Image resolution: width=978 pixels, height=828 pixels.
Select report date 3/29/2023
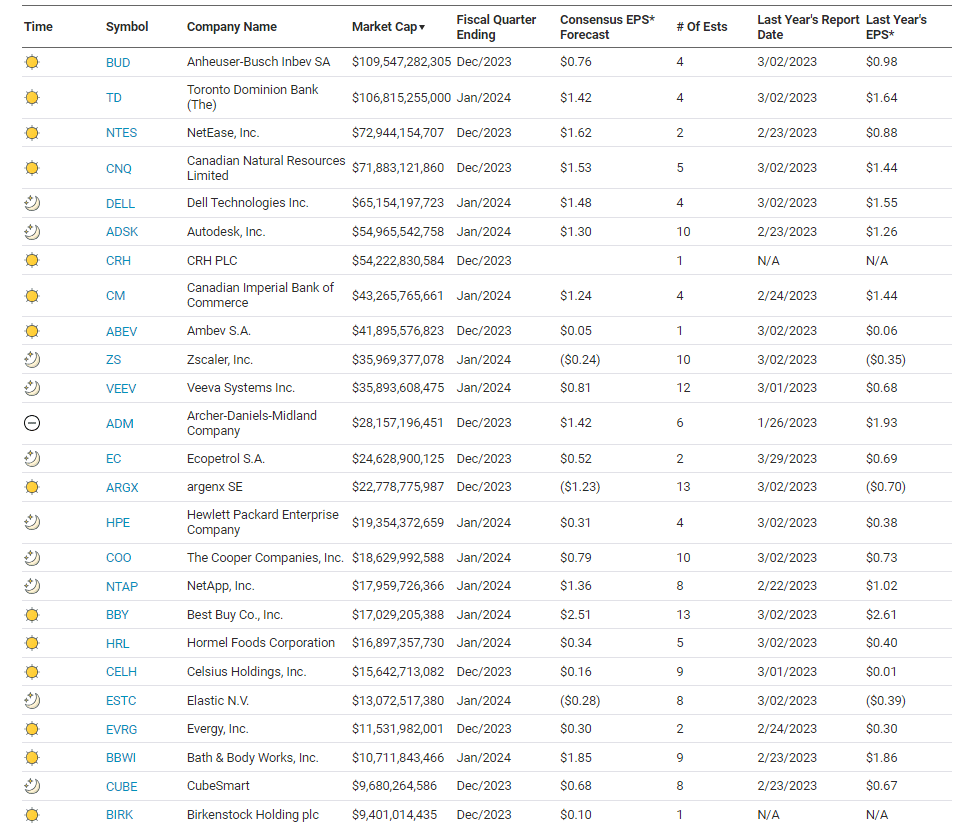(x=787, y=459)
